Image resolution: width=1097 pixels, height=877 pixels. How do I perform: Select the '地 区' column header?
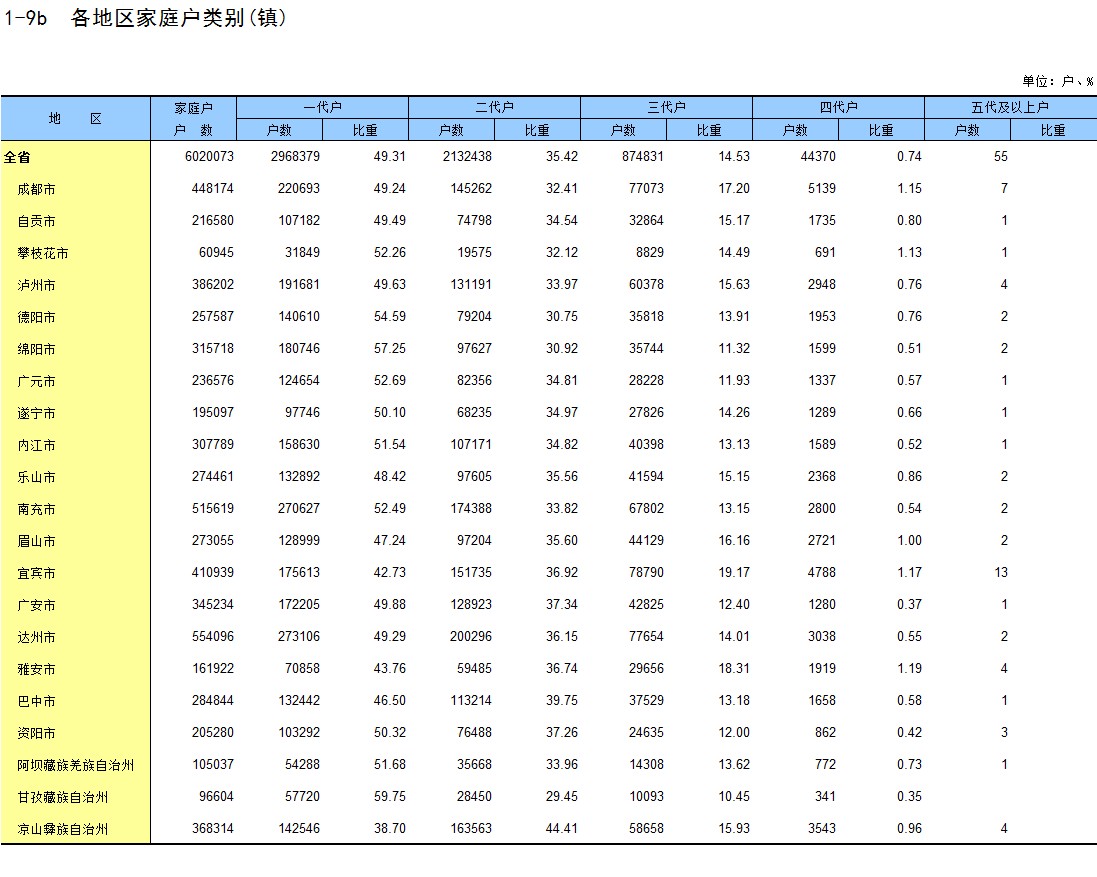point(76,119)
